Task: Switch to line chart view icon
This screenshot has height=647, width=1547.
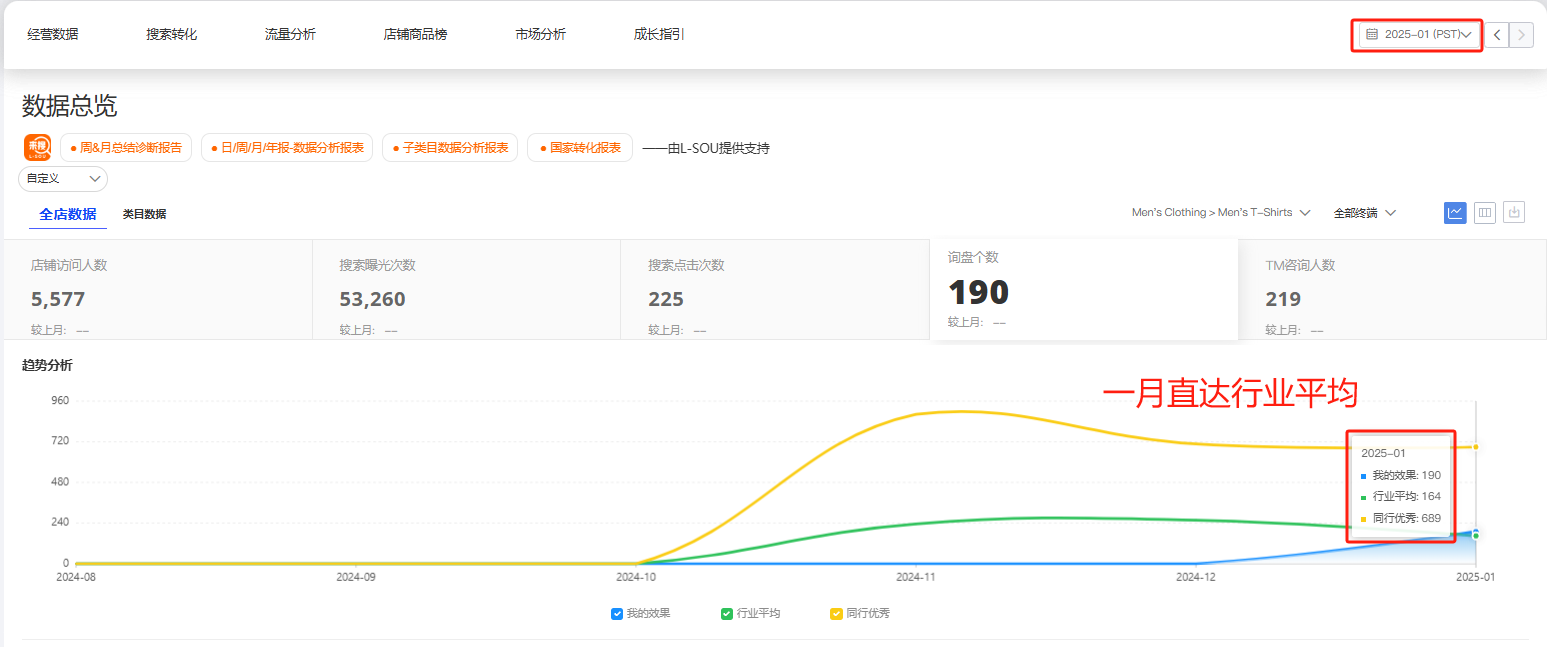Action: pyautogui.click(x=1455, y=212)
